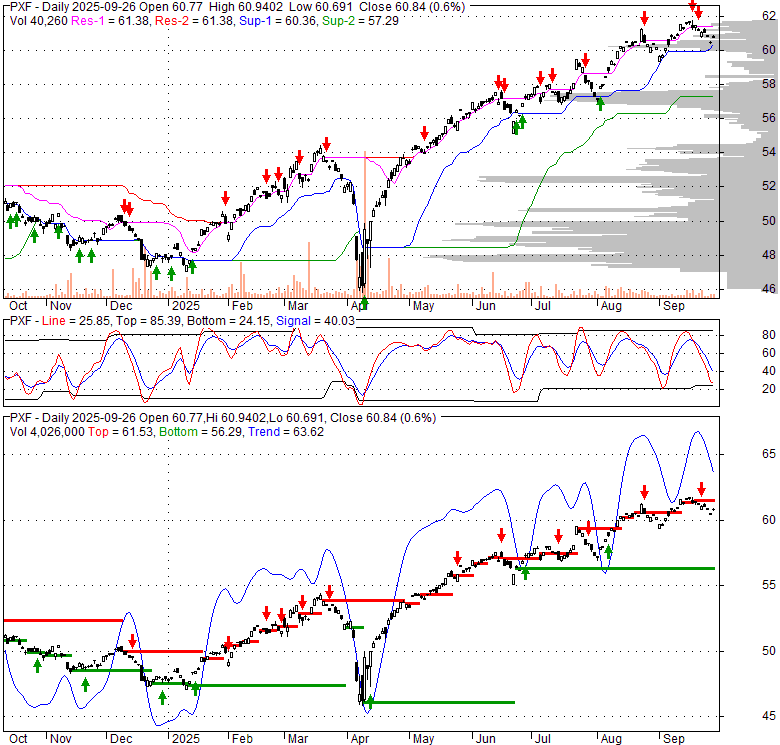The image size is (780, 745).
Task: Click the green buy arrow at the April low in the top chart
Action: (365, 301)
